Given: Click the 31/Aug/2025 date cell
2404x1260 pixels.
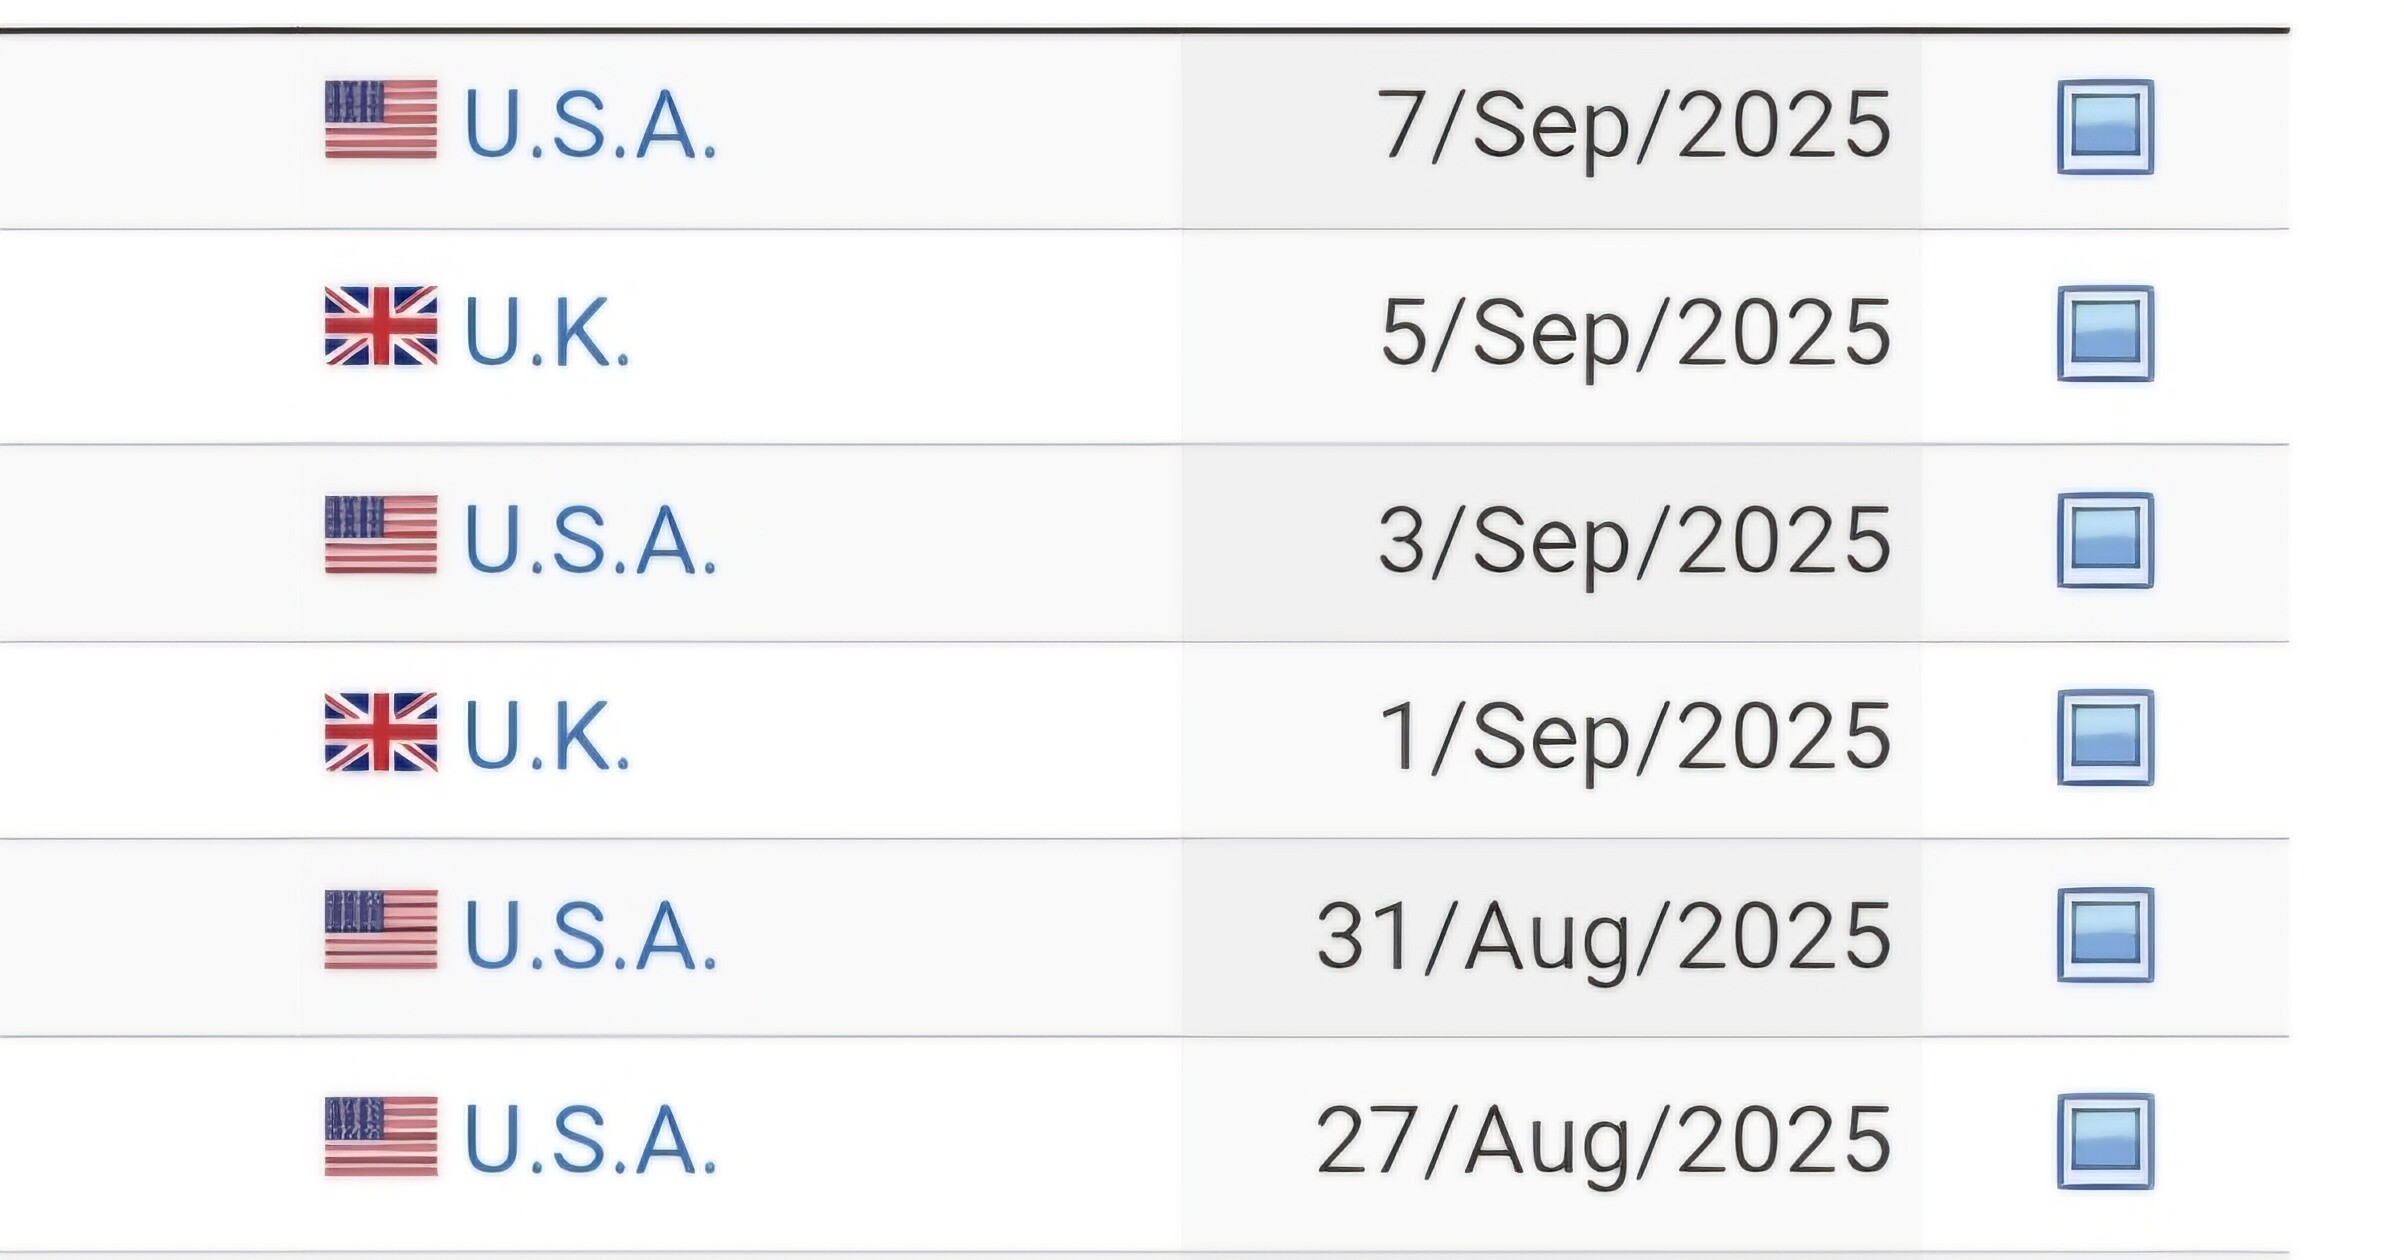Looking at the screenshot, I should pyautogui.click(x=1551, y=937).
